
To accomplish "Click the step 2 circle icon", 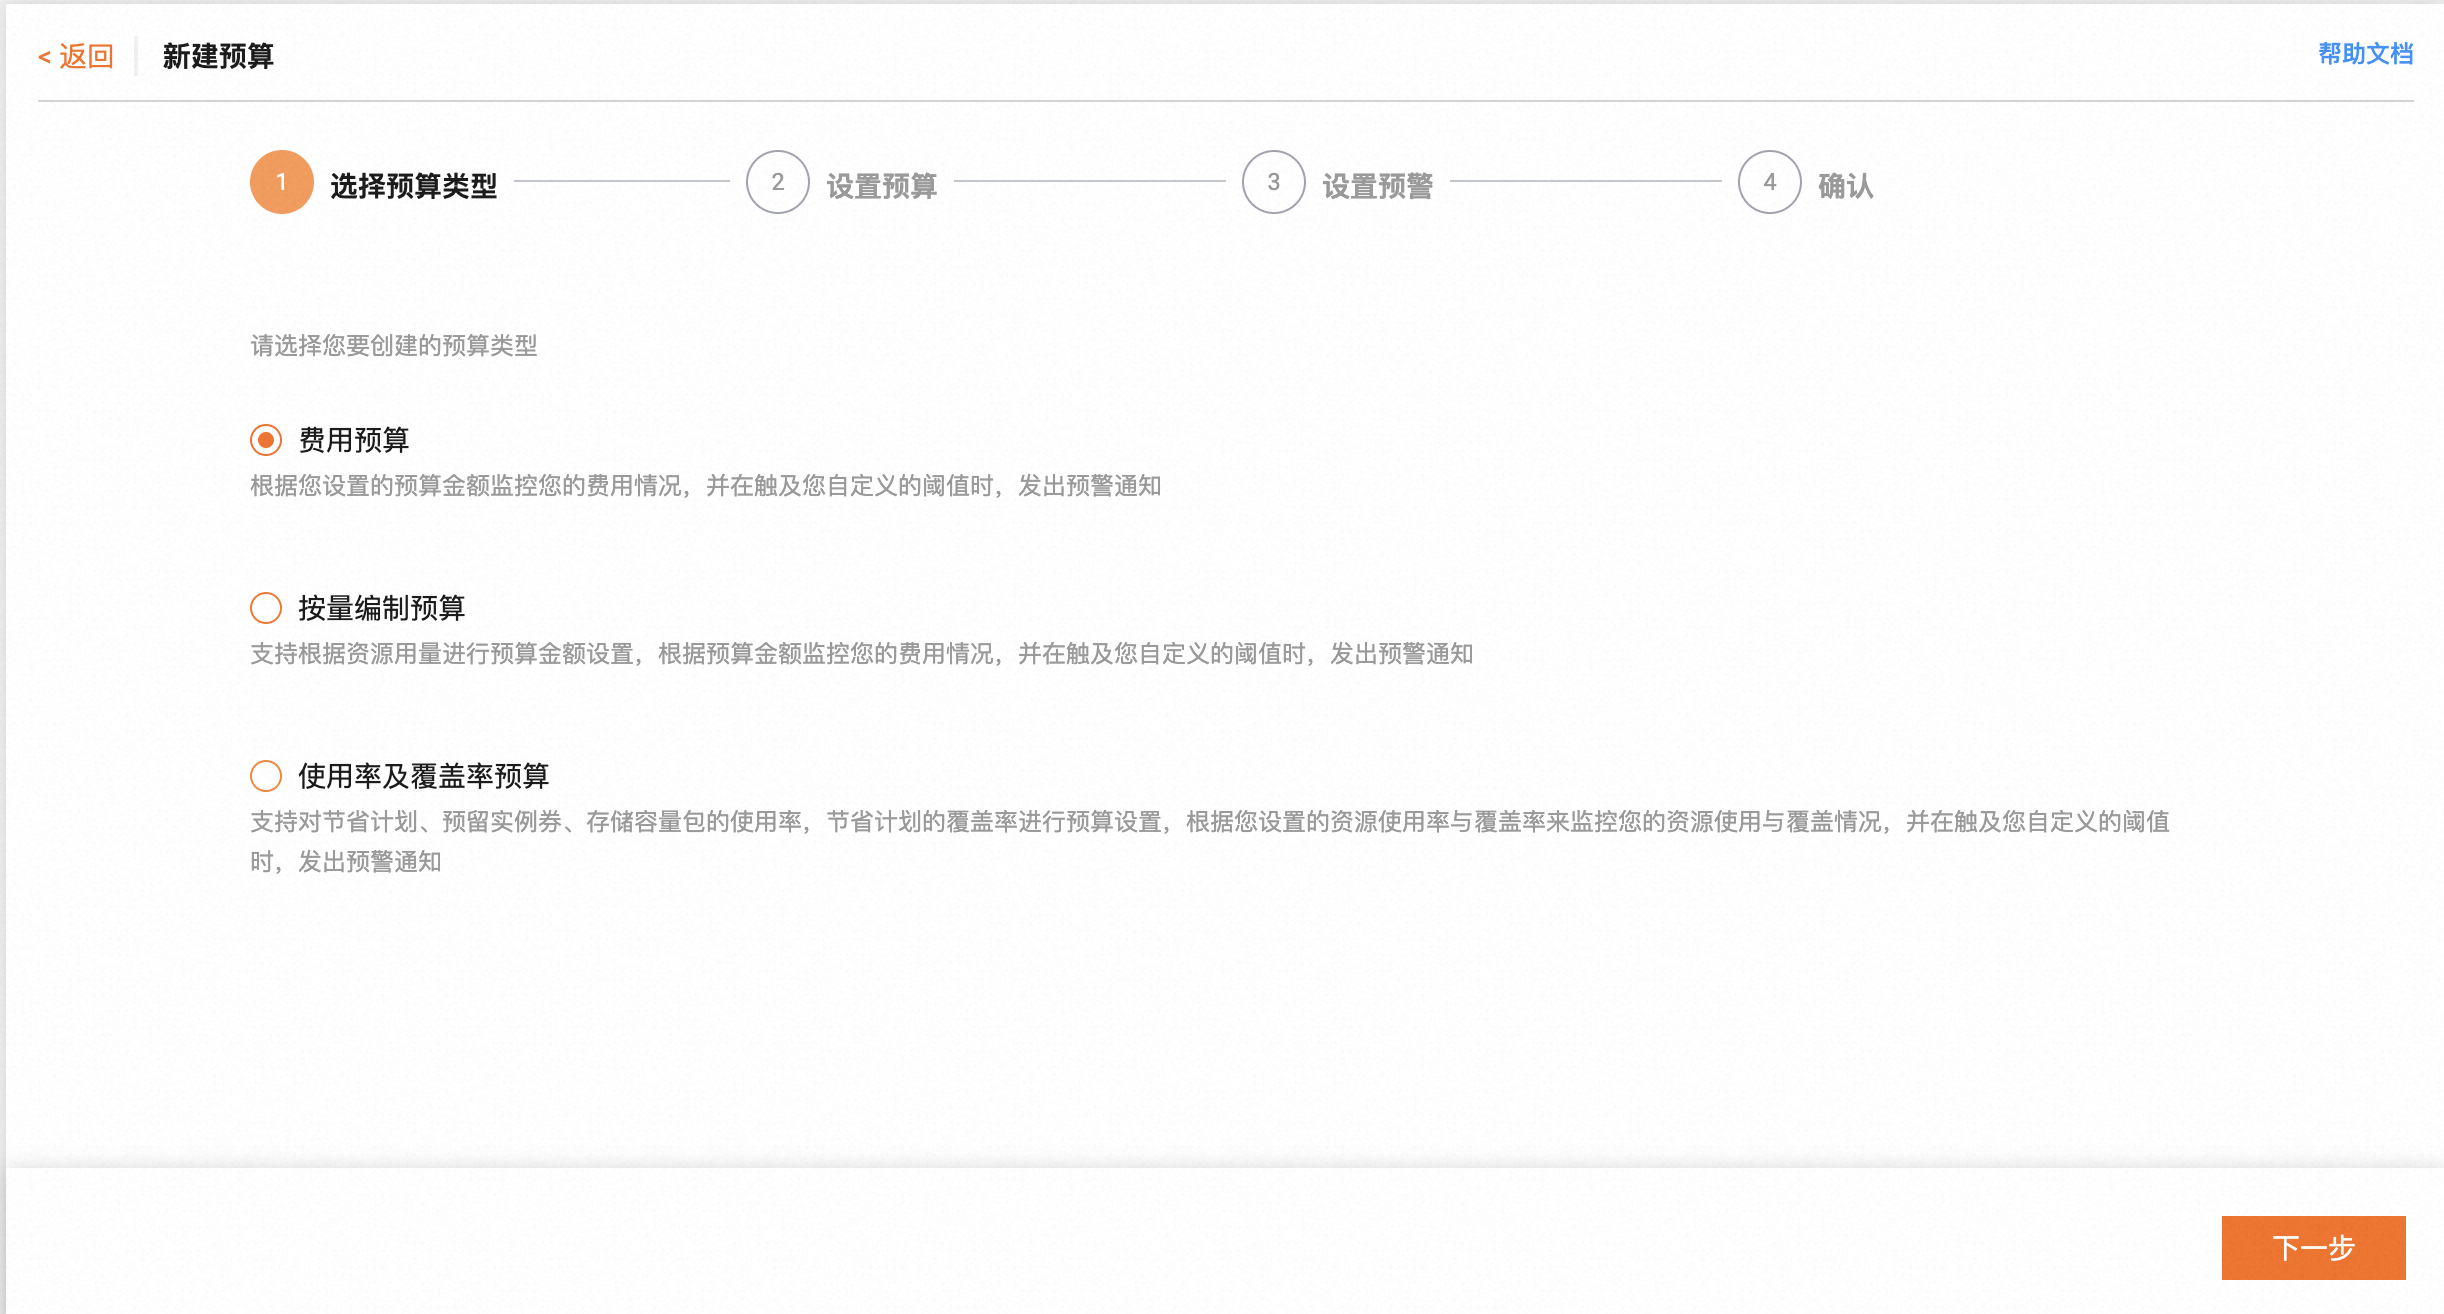I will [777, 182].
